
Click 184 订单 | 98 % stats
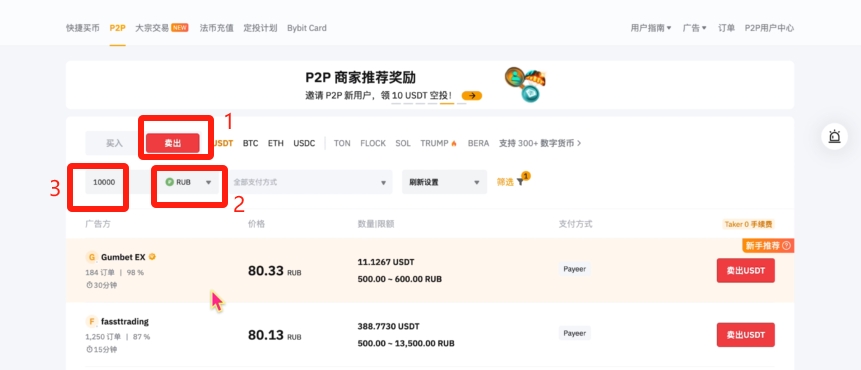[114, 272]
